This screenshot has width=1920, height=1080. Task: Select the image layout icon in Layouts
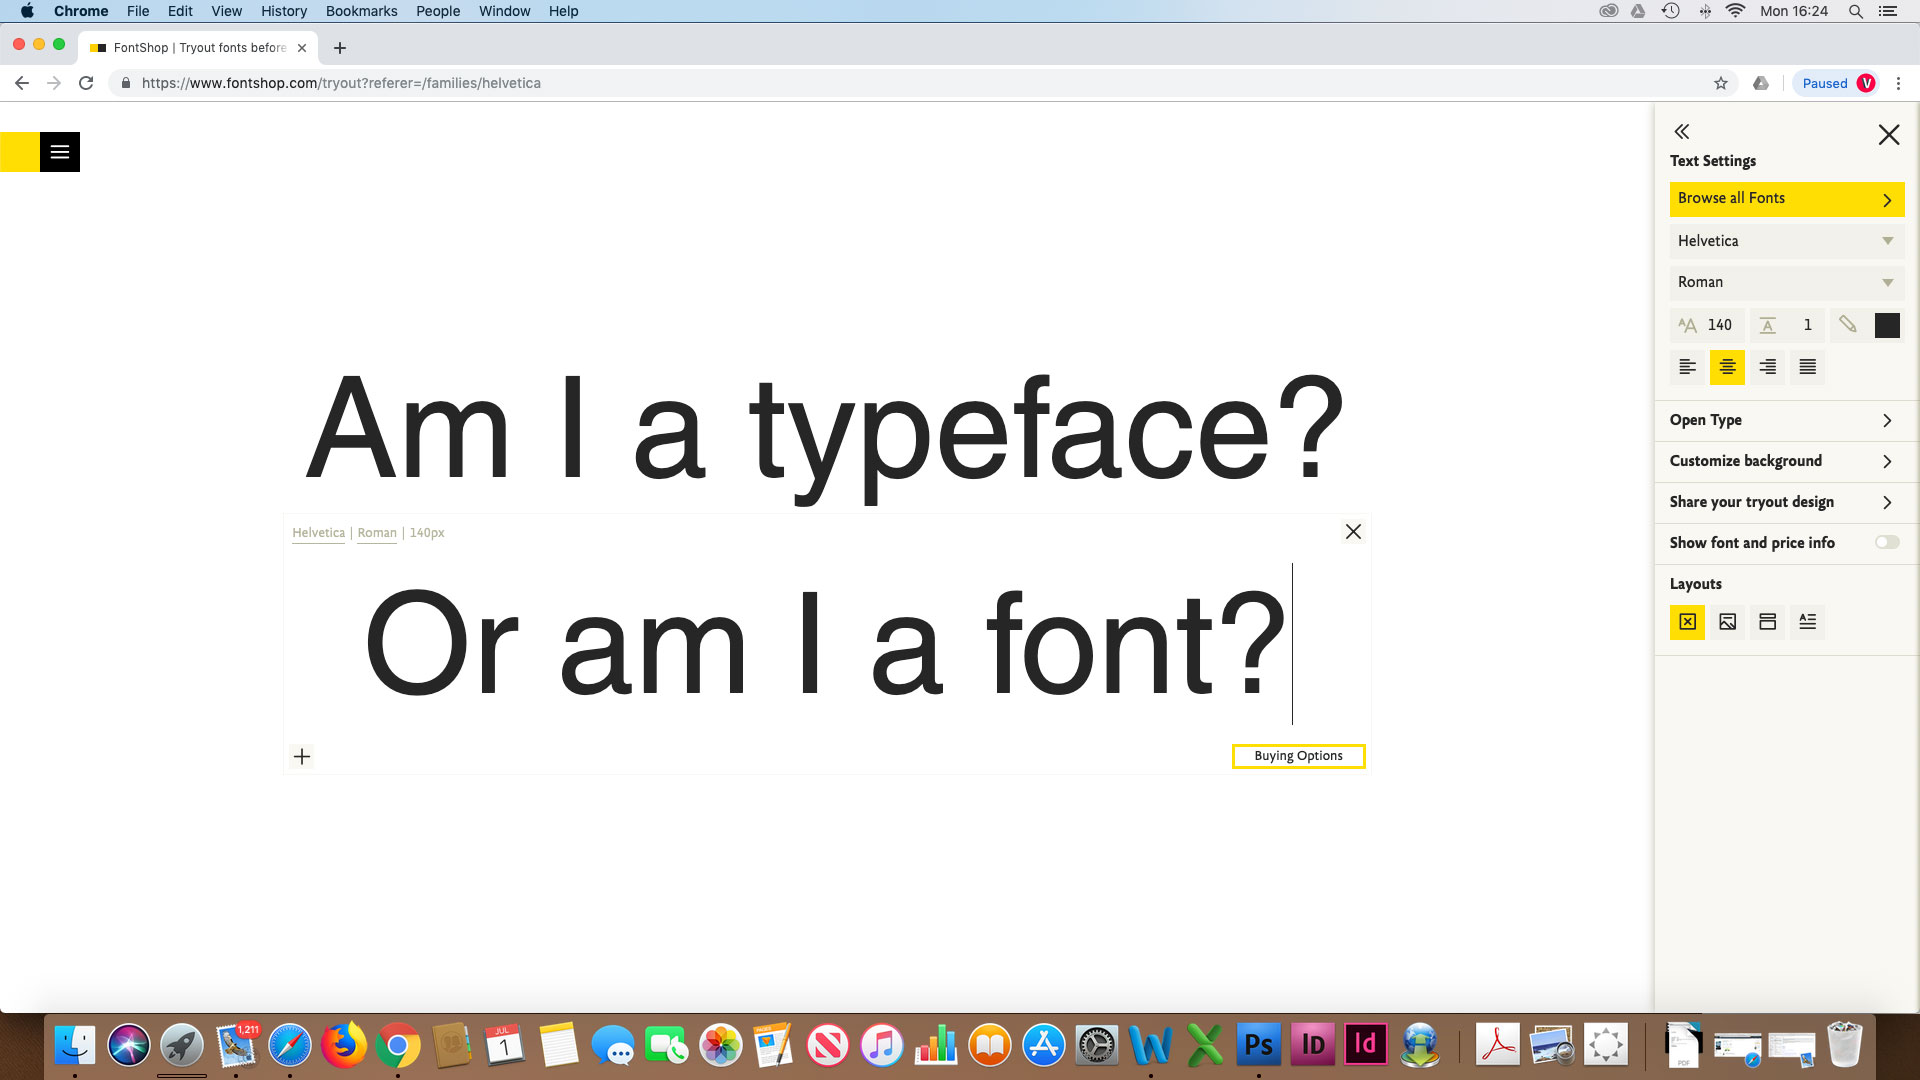click(1727, 621)
